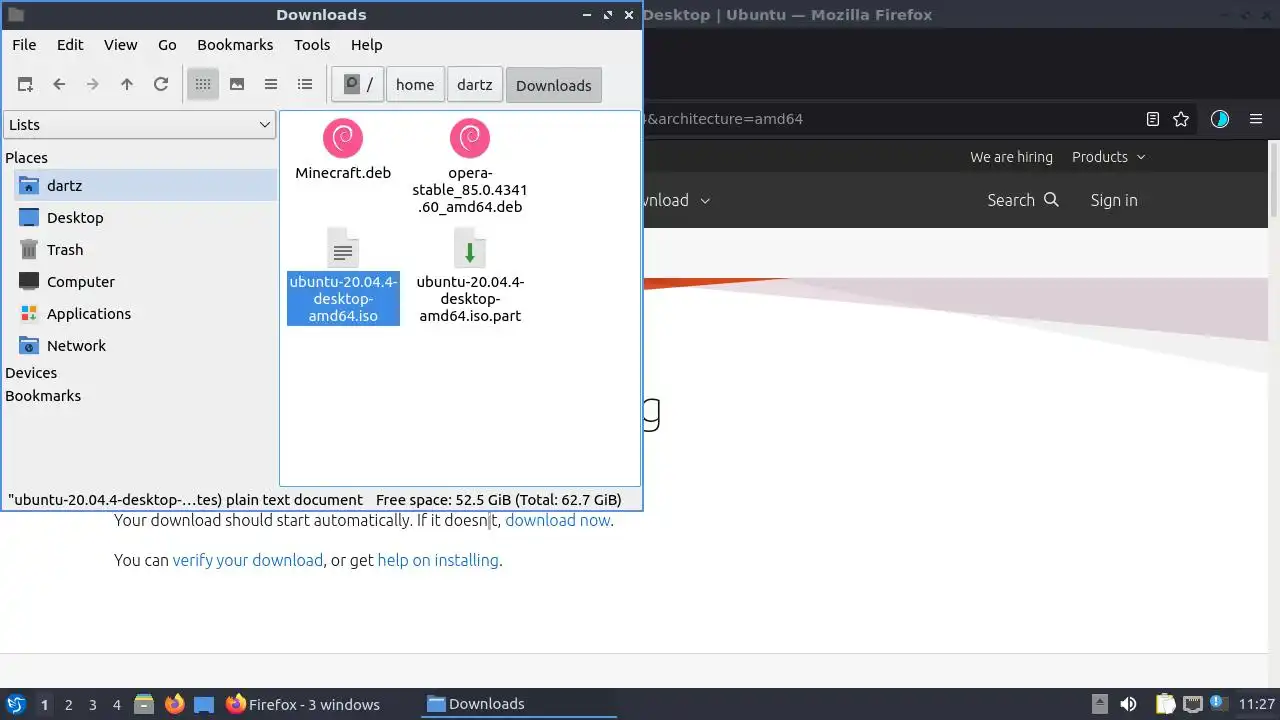1280x720 pixels.
Task: Switch to workspace 2
Action: click(68, 705)
